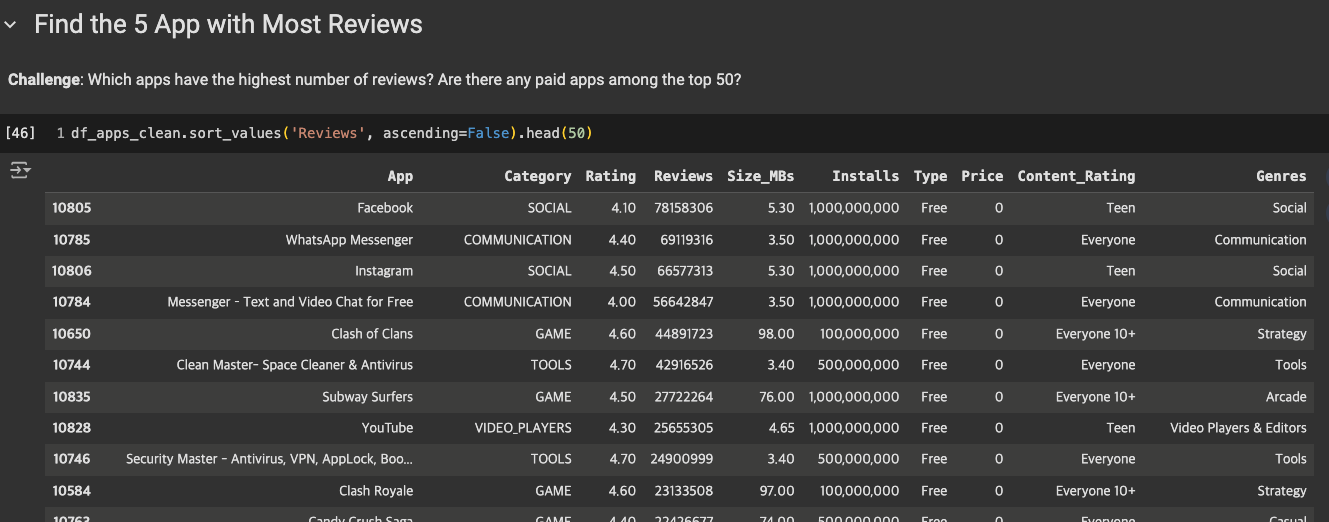This screenshot has width=1329, height=522.
Task: Click the Challenge description text
Action: [x=374, y=79]
